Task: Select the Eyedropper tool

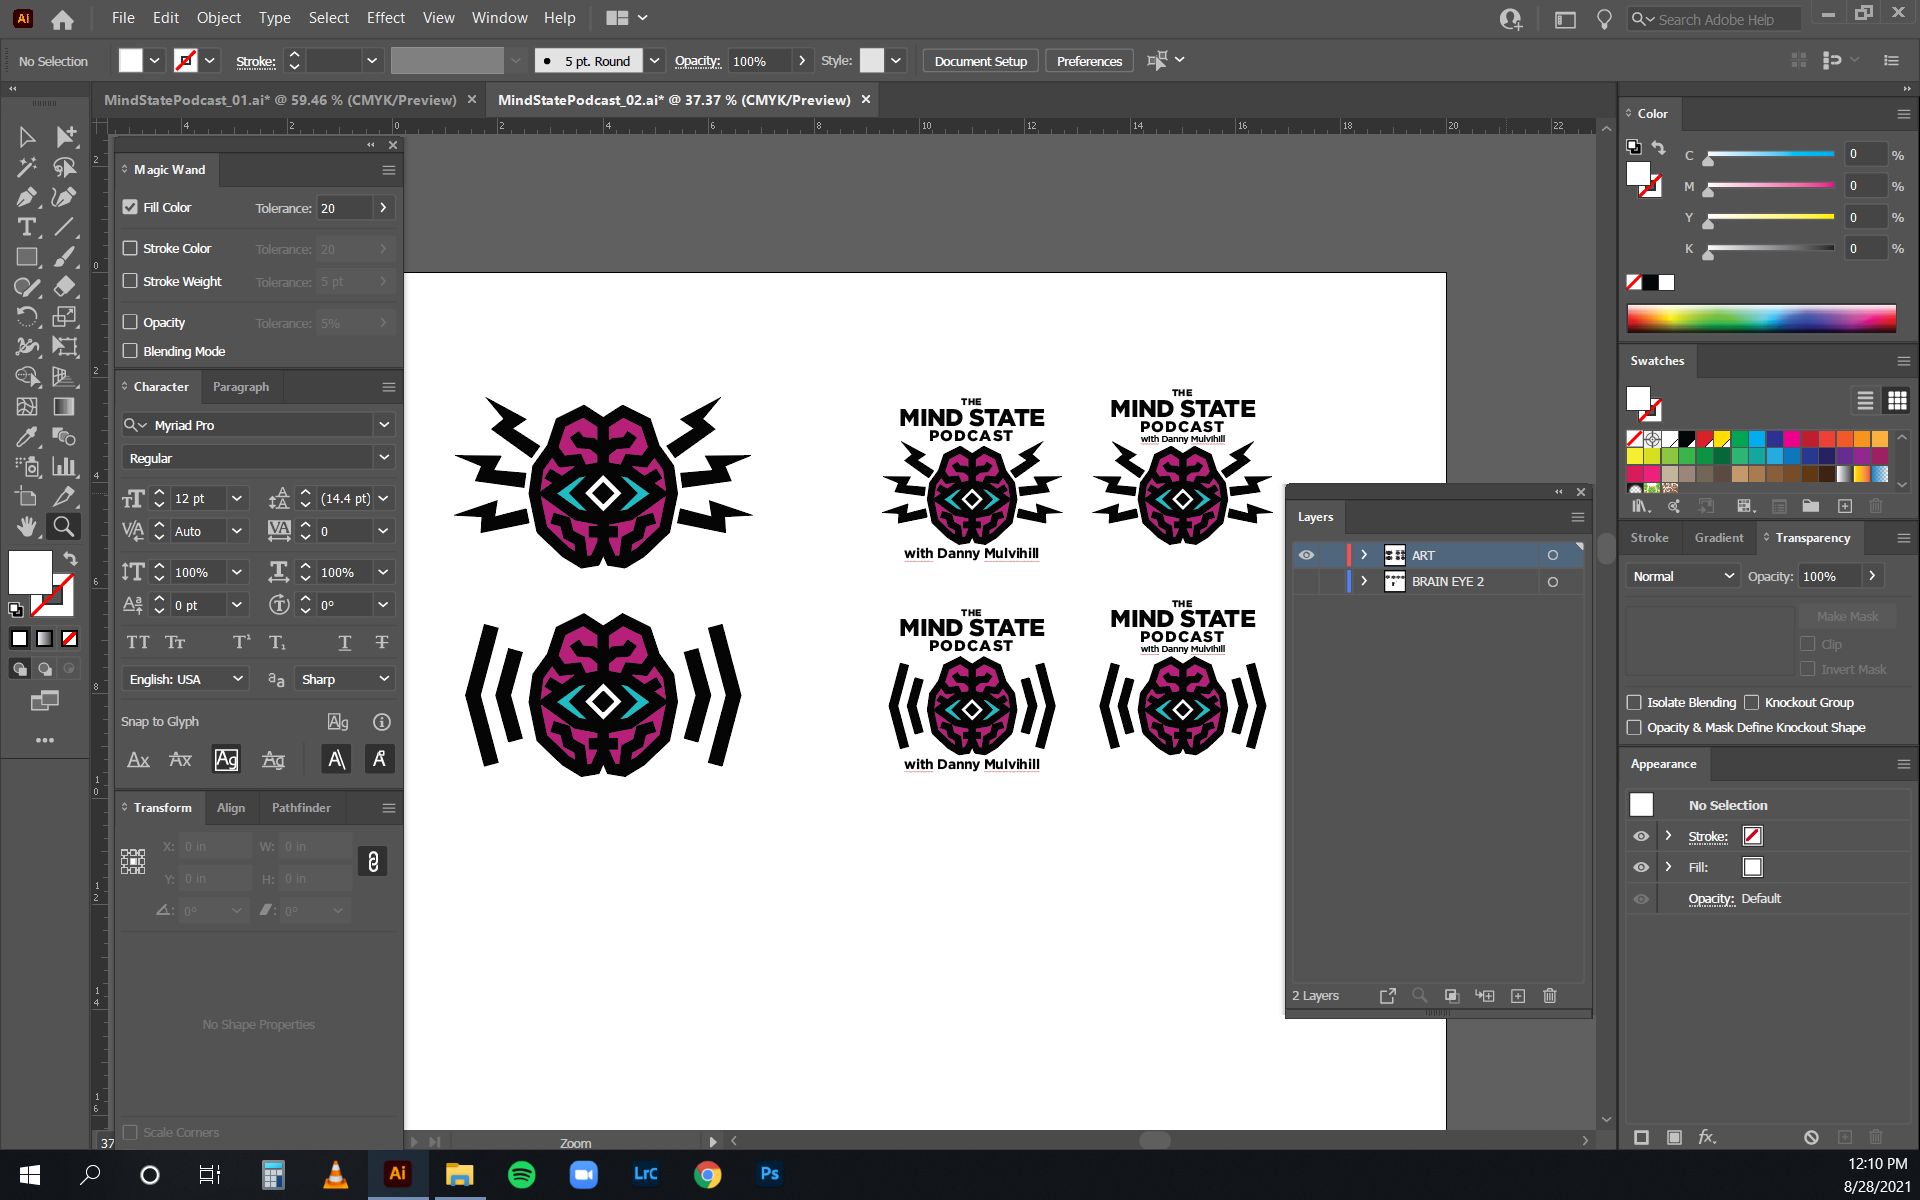Action: tap(26, 437)
